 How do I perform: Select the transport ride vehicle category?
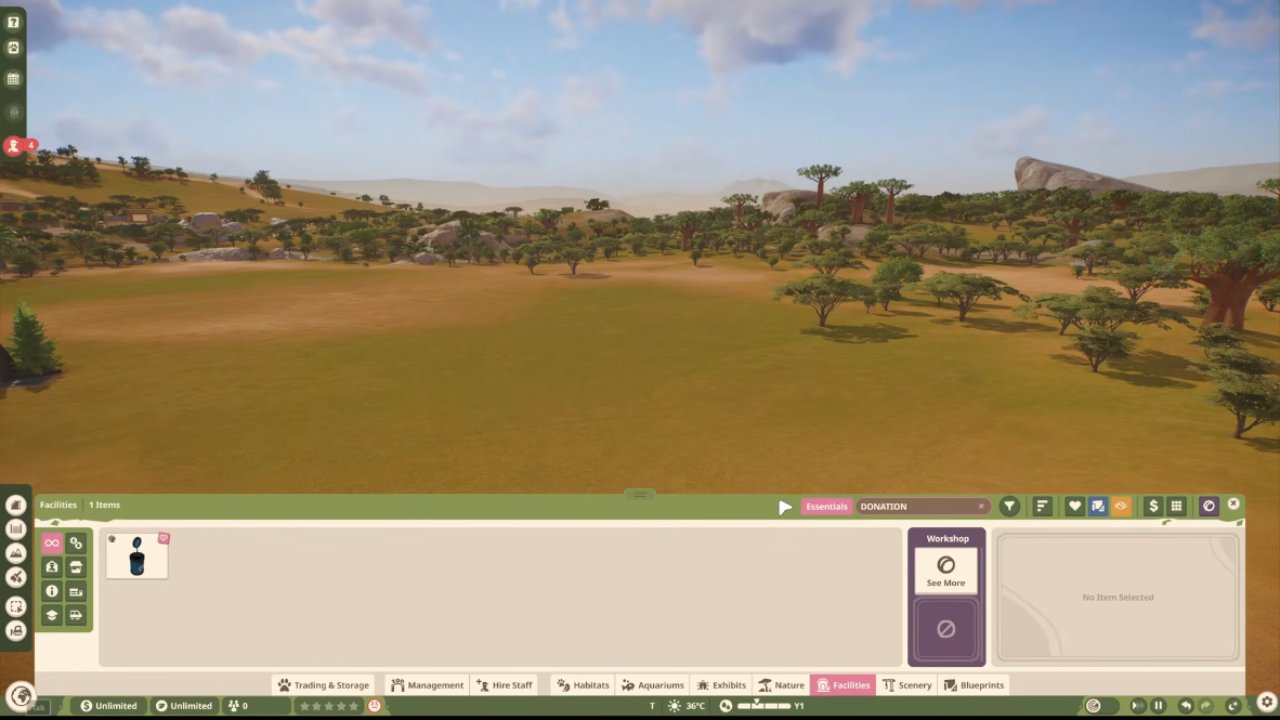pyautogui.click(x=76, y=615)
